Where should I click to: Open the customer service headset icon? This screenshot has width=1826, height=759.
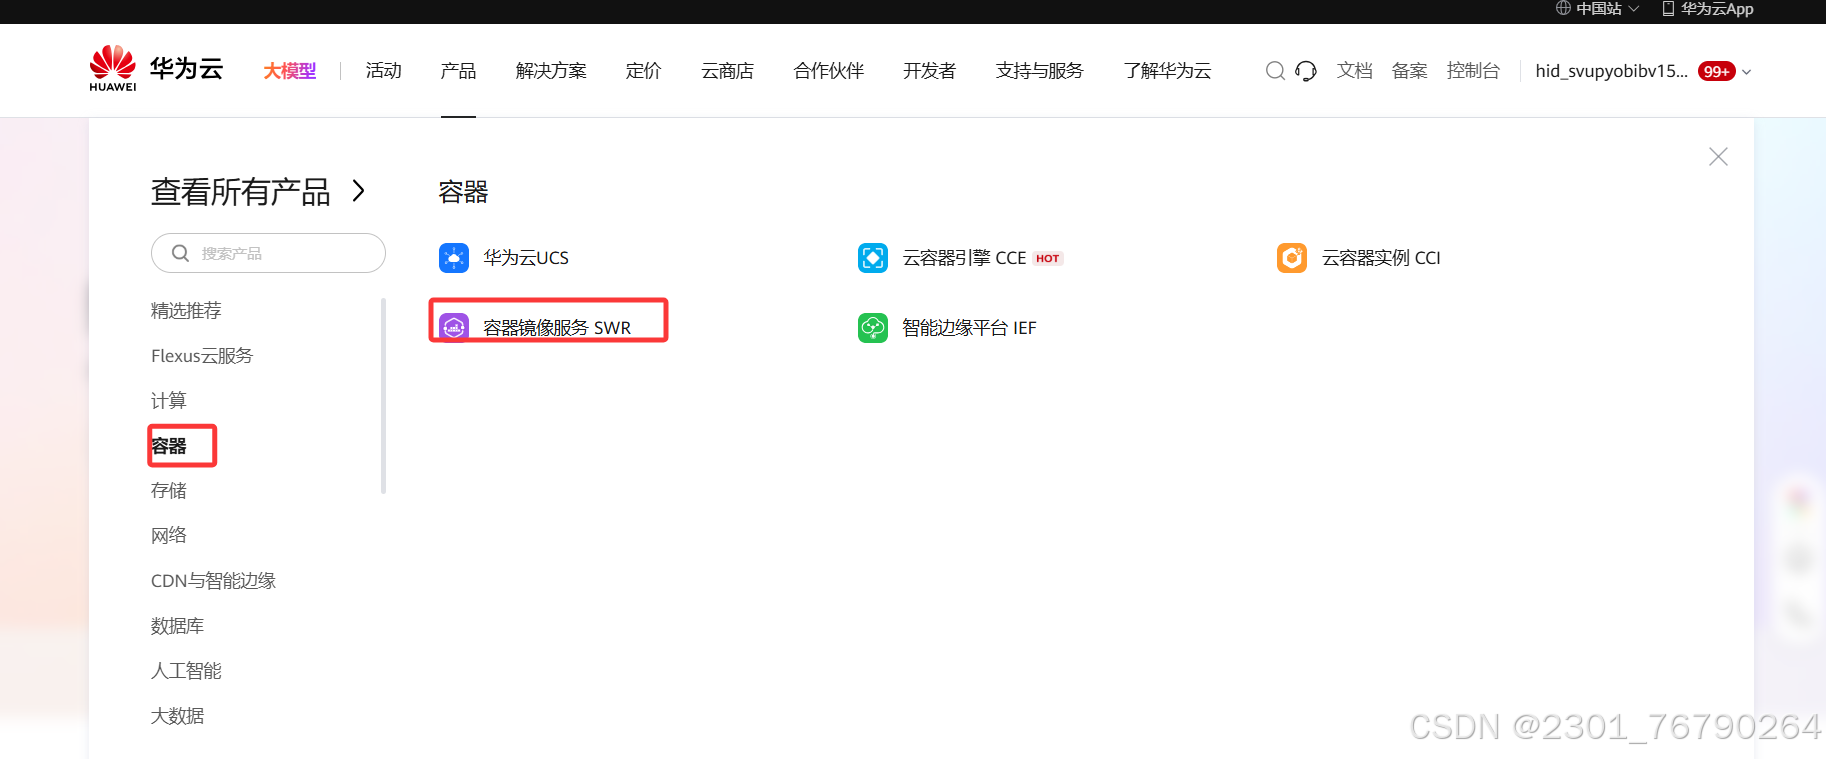[x=1306, y=71]
